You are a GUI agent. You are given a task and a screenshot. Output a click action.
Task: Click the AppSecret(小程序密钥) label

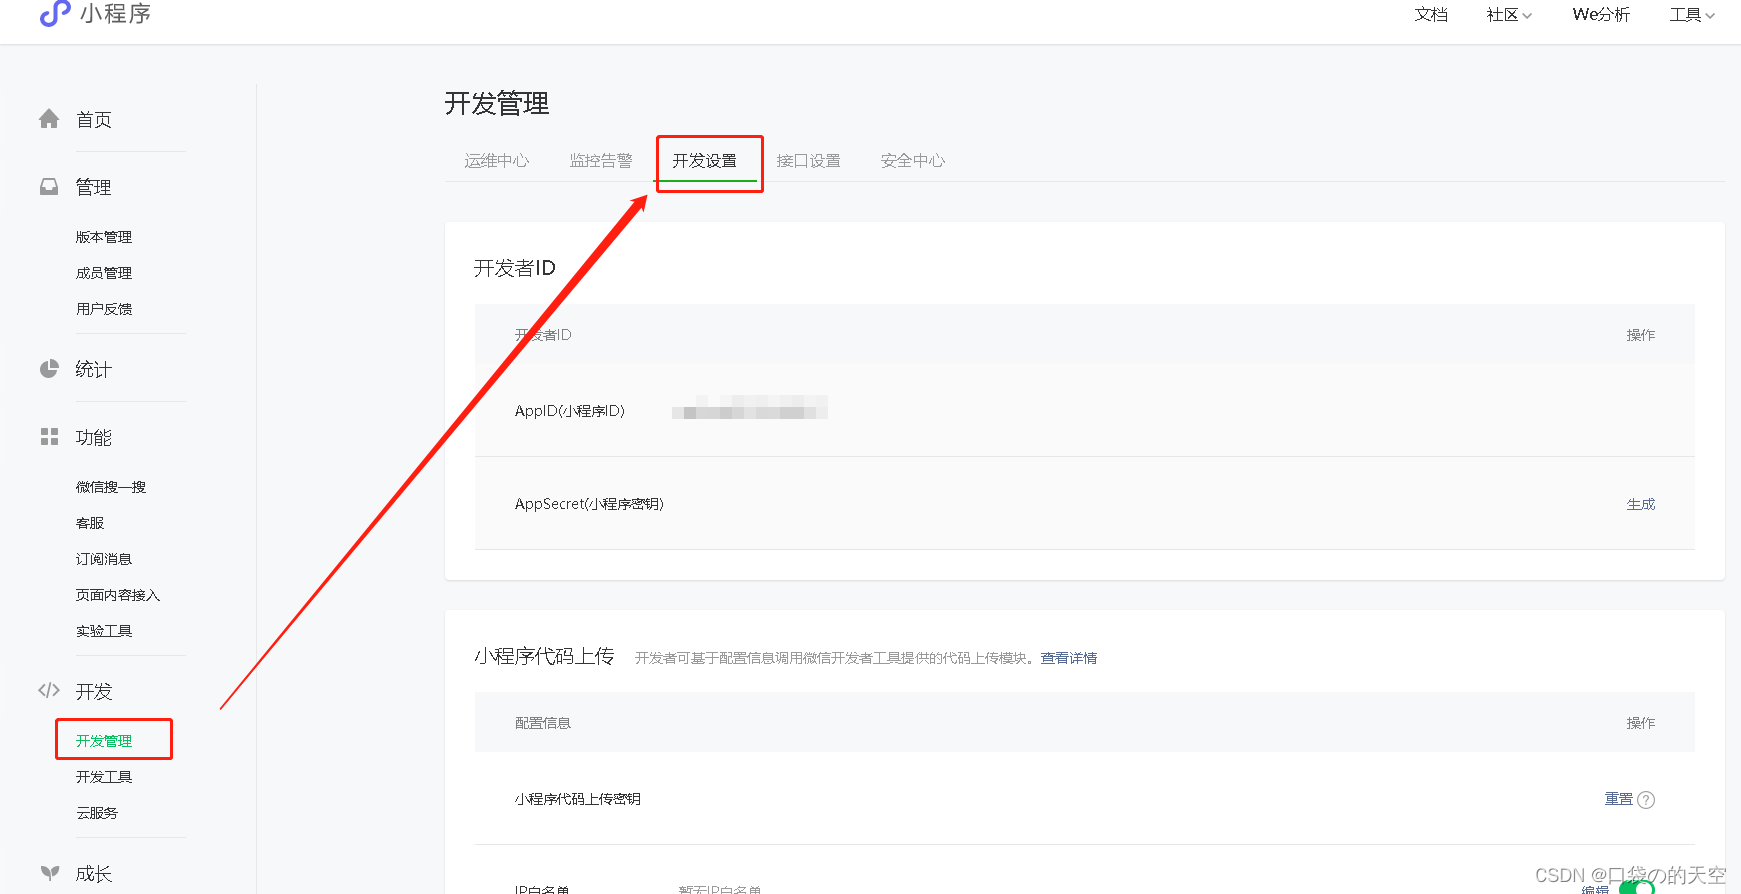click(589, 504)
